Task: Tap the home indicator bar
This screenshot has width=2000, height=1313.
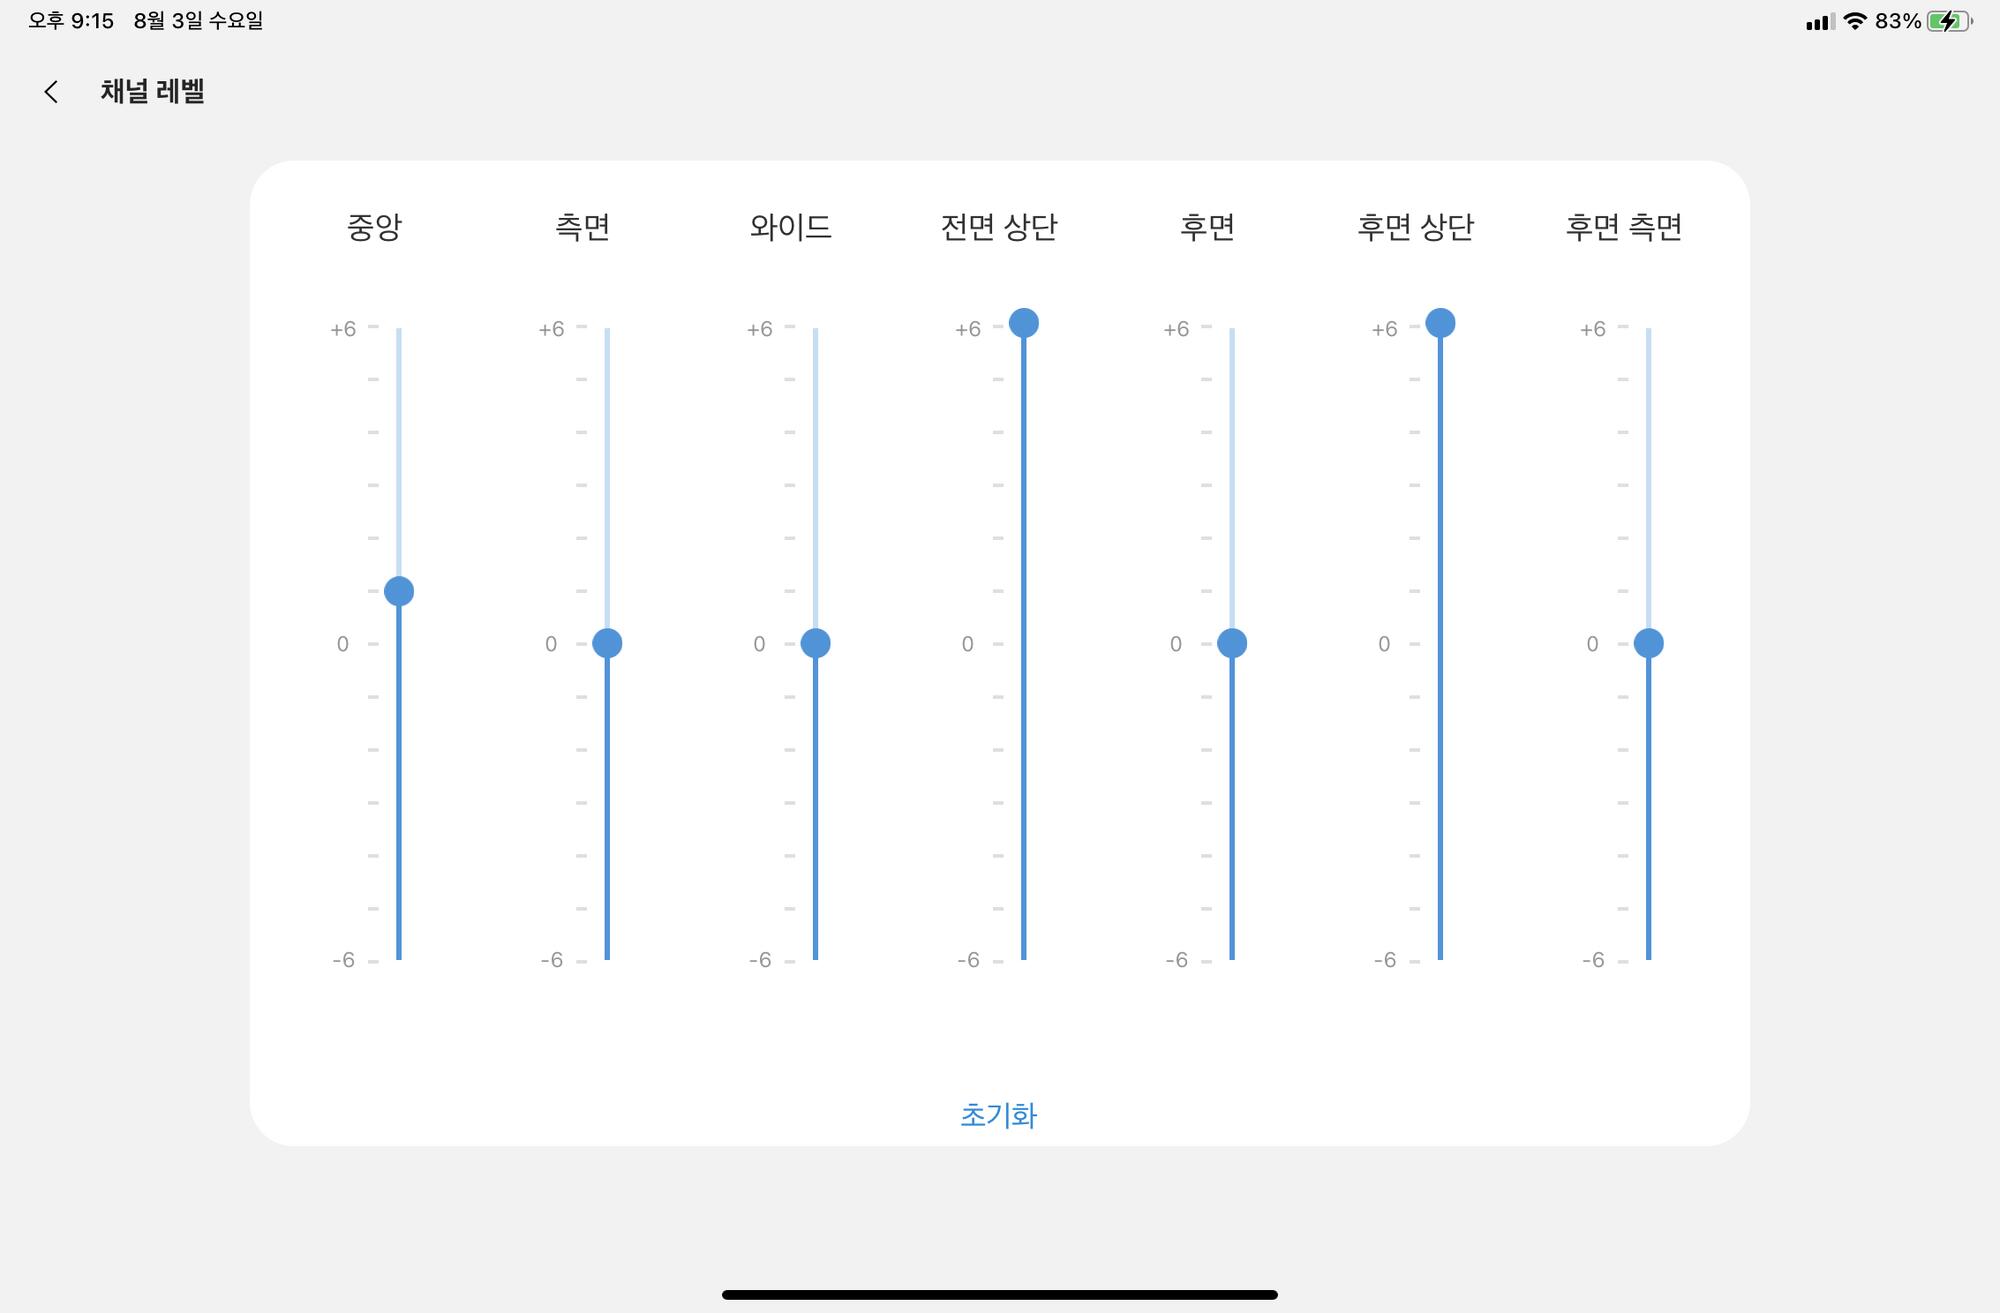Action: pyautogui.click(x=999, y=1294)
